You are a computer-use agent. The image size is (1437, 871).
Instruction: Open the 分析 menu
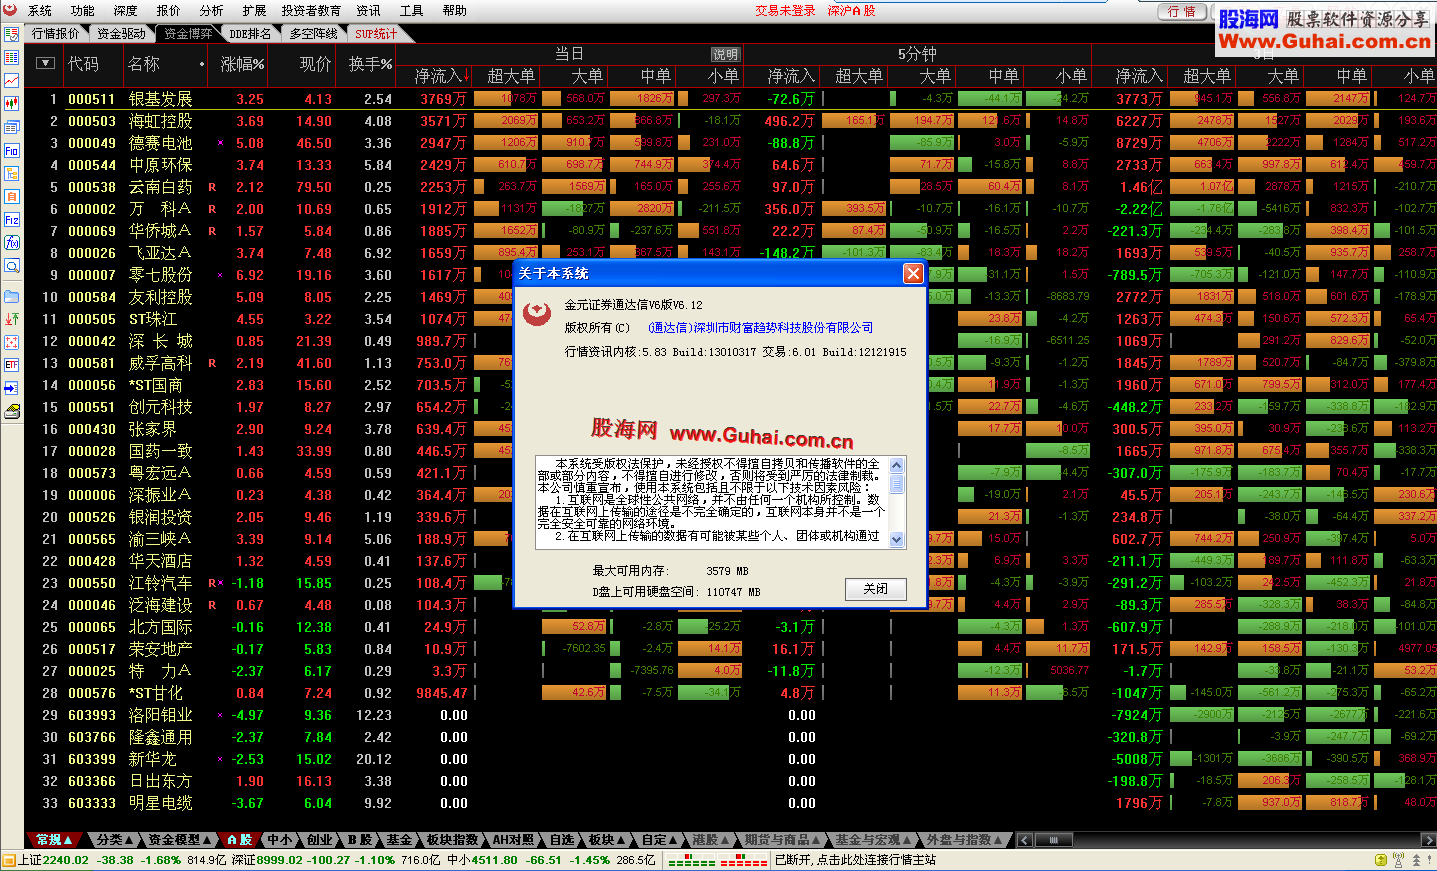(211, 10)
